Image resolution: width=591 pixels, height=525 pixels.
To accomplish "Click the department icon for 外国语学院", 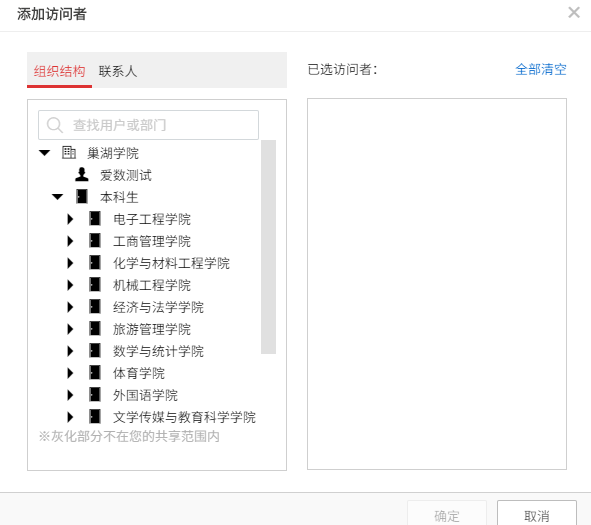I will point(95,394).
